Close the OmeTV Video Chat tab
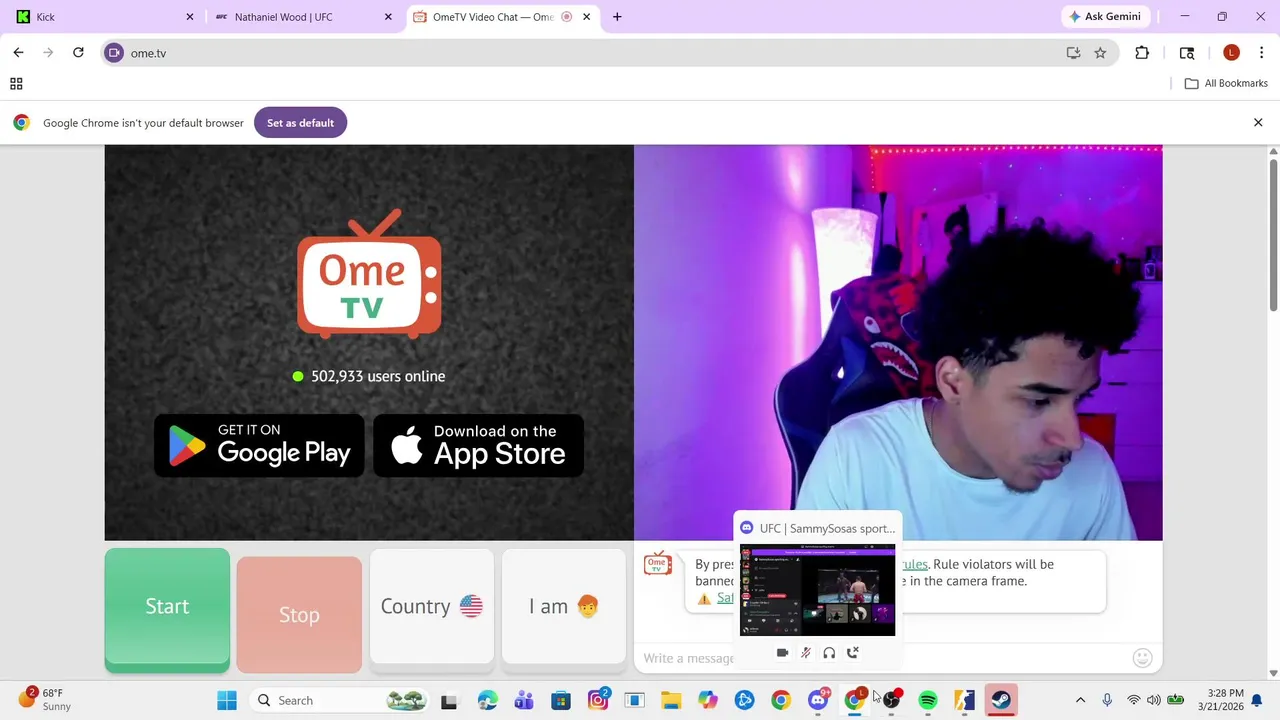This screenshot has width=1280, height=720. pyautogui.click(x=587, y=17)
